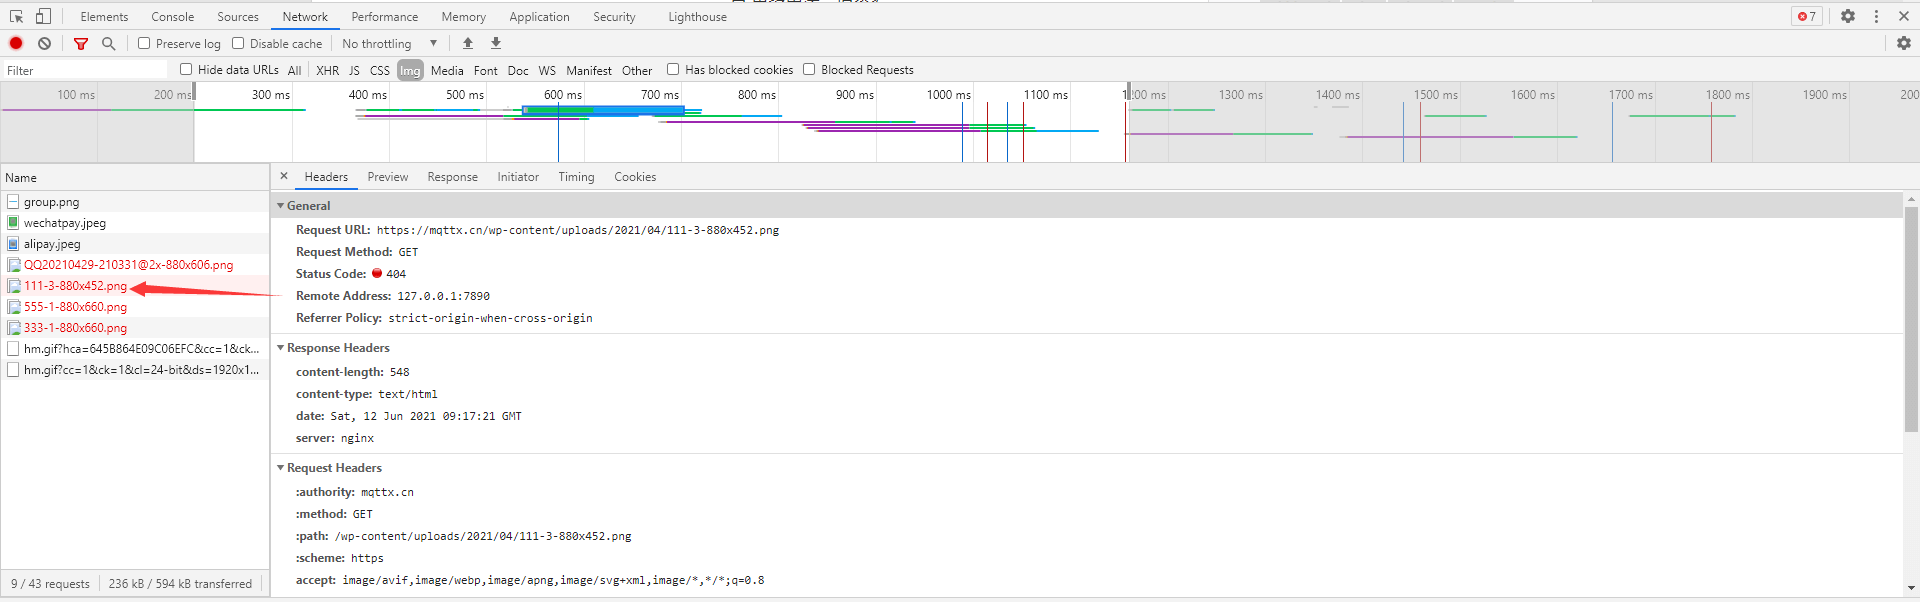Check Blocked Requests
1920x602 pixels.
click(809, 69)
